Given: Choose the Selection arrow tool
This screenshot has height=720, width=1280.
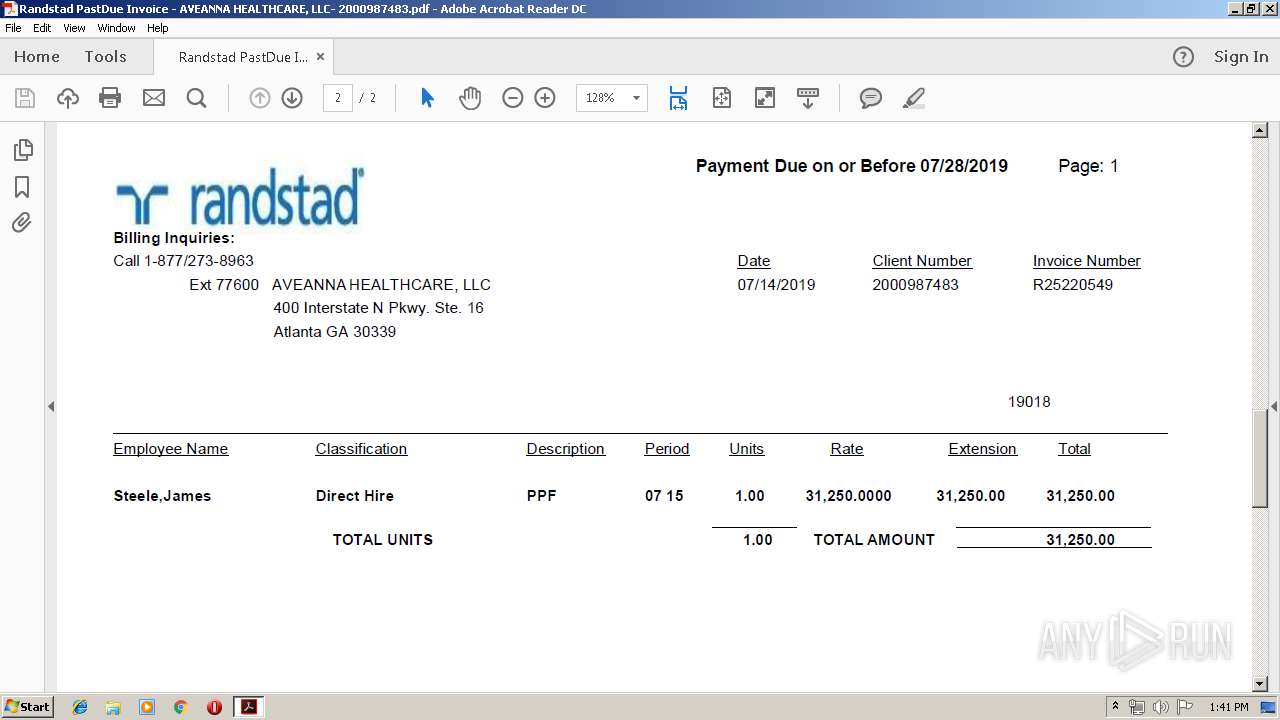Looking at the screenshot, I should pyautogui.click(x=427, y=98).
